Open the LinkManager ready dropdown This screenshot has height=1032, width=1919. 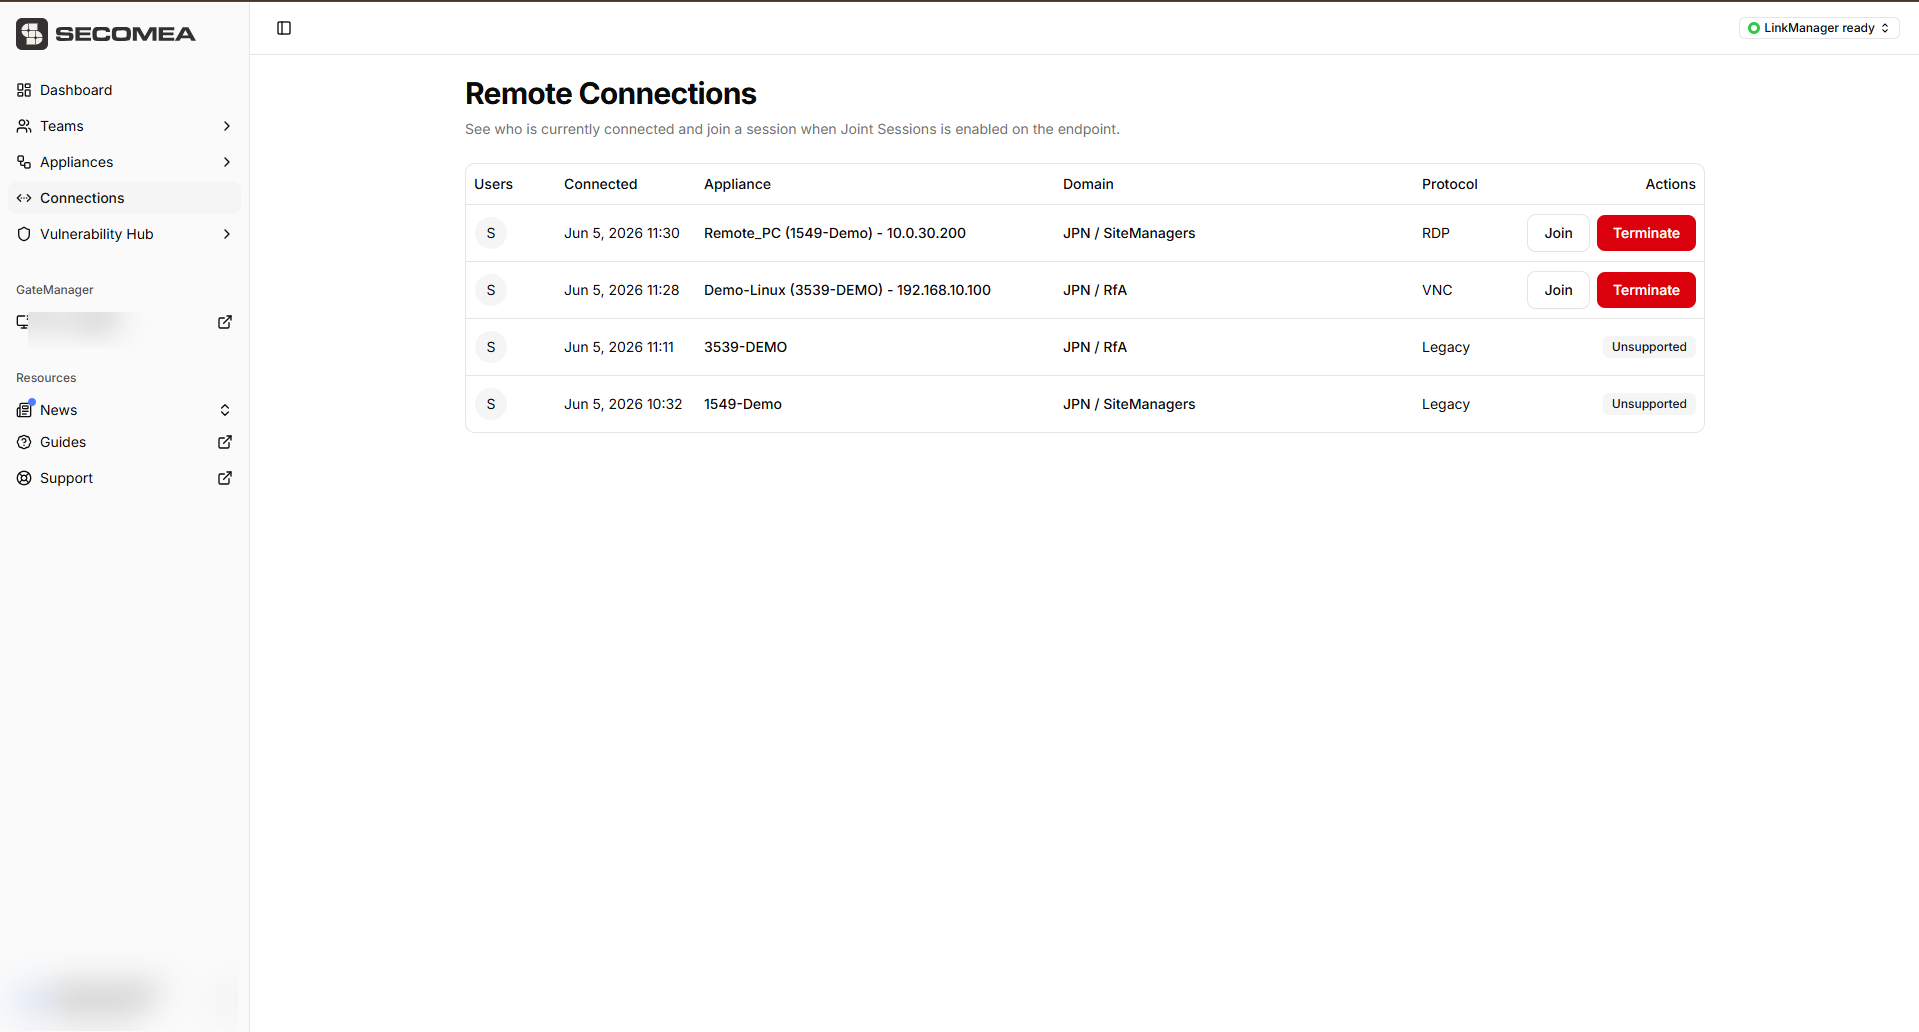pyautogui.click(x=1819, y=28)
